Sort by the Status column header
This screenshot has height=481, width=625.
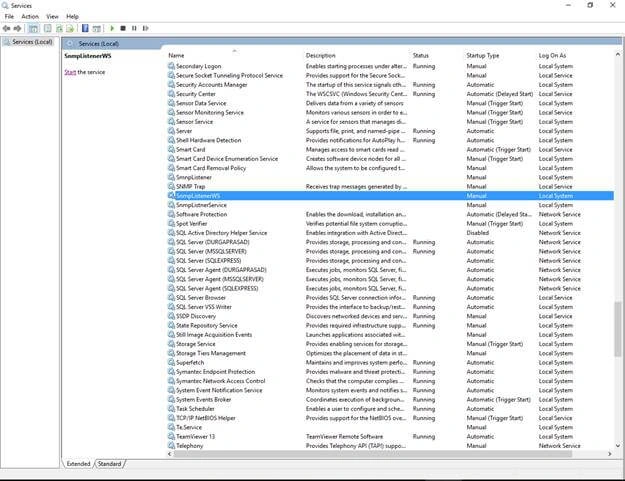point(421,56)
